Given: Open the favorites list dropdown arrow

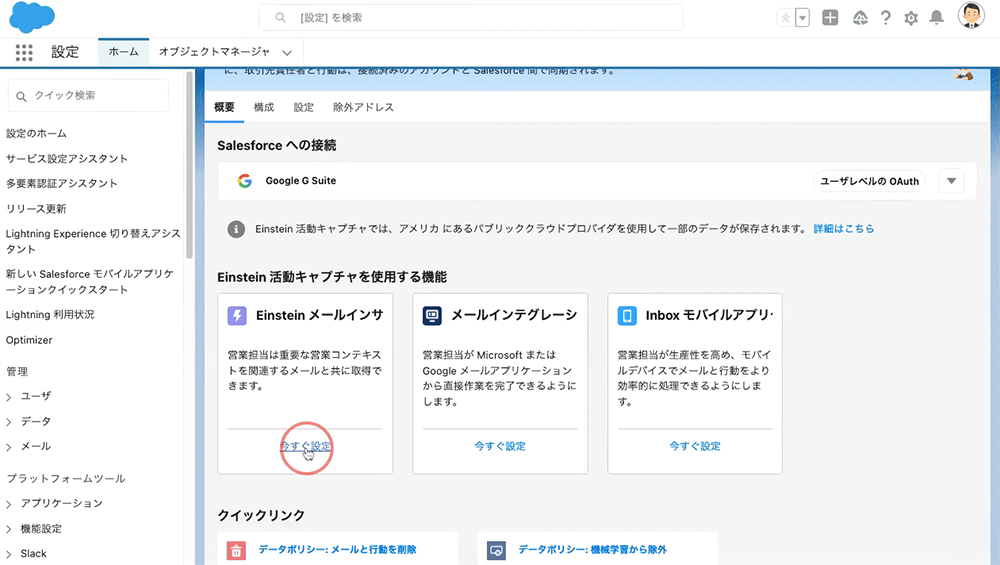Looking at the screenshot, I should [802, 18].
